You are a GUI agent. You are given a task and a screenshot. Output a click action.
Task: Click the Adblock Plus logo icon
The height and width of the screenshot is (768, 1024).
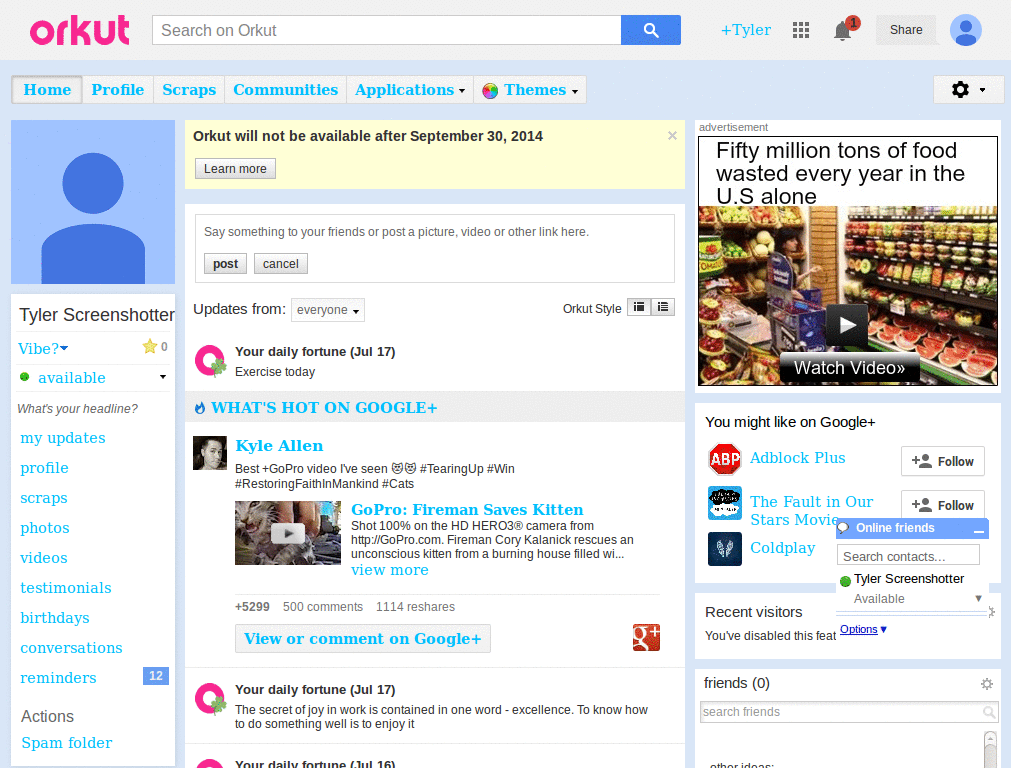pos(725,459)
